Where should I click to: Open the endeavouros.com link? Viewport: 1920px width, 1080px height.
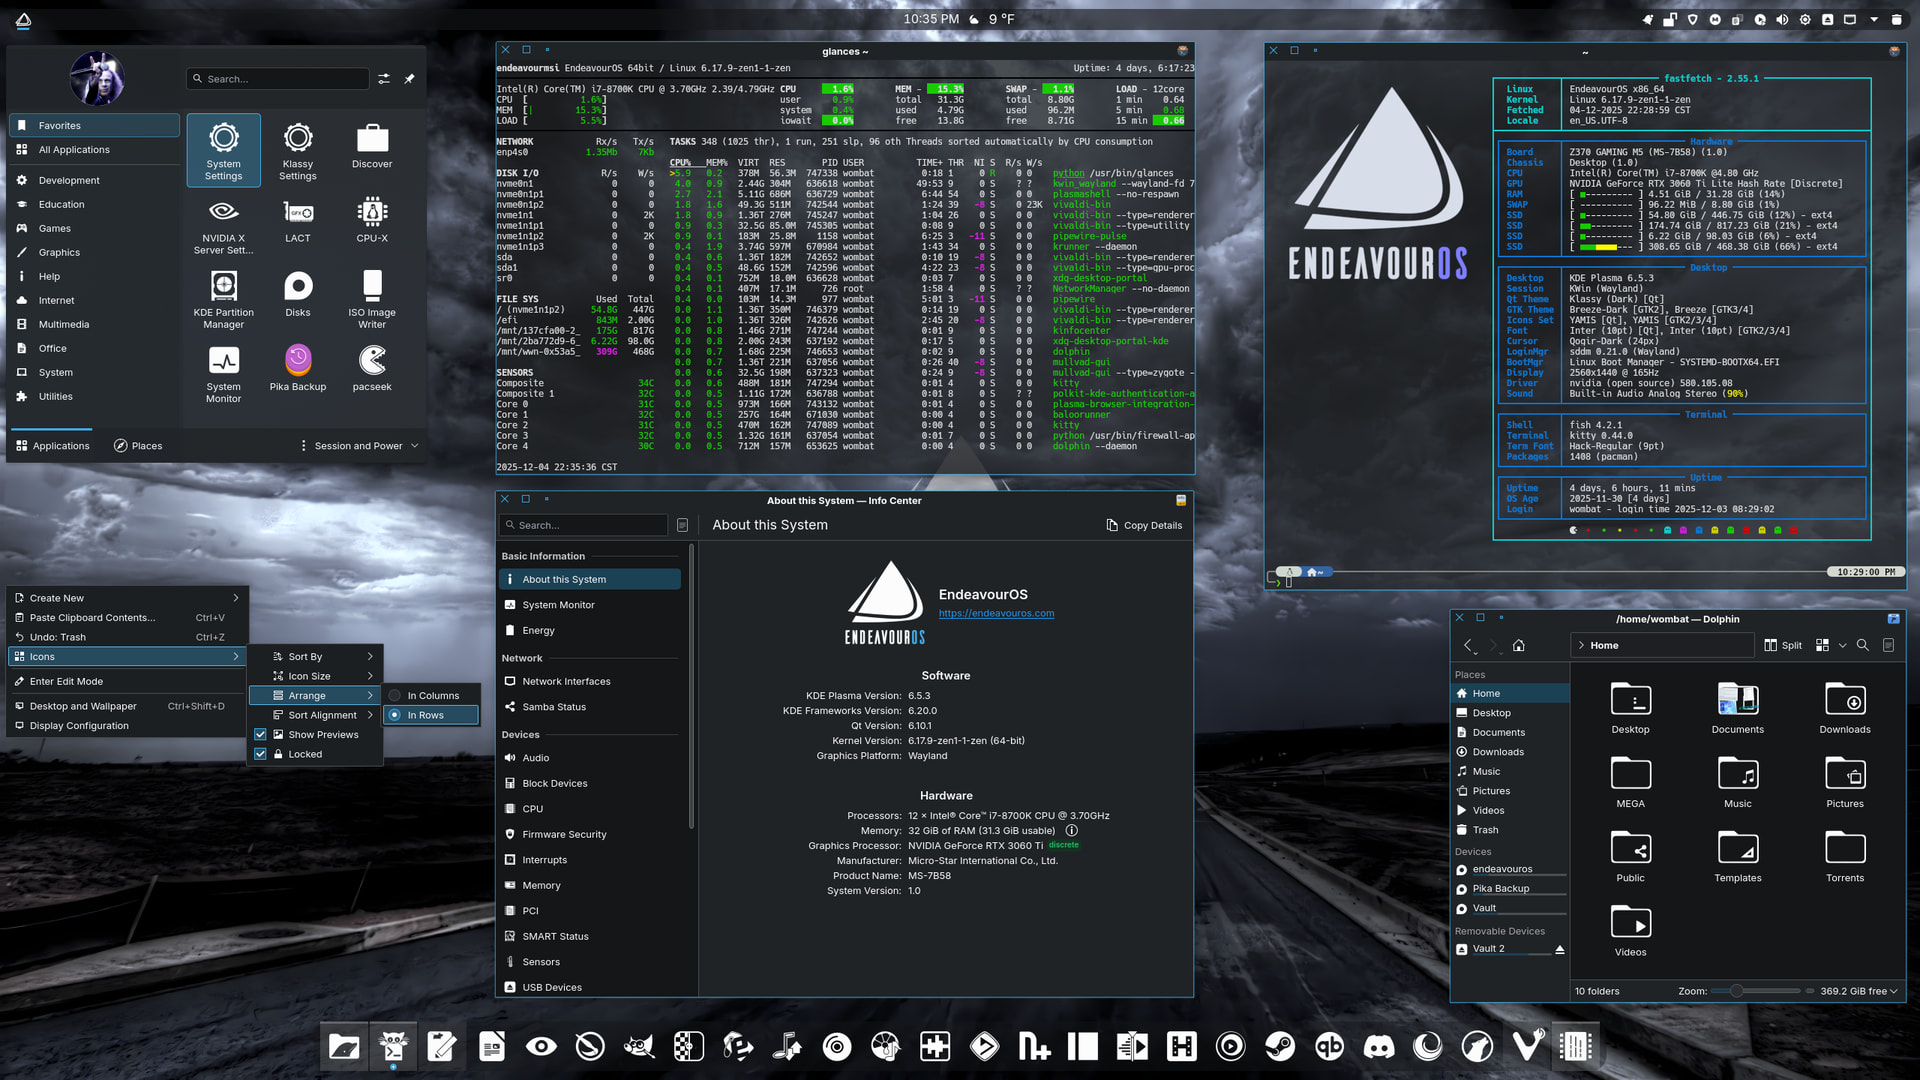click(x=995, y=614)
